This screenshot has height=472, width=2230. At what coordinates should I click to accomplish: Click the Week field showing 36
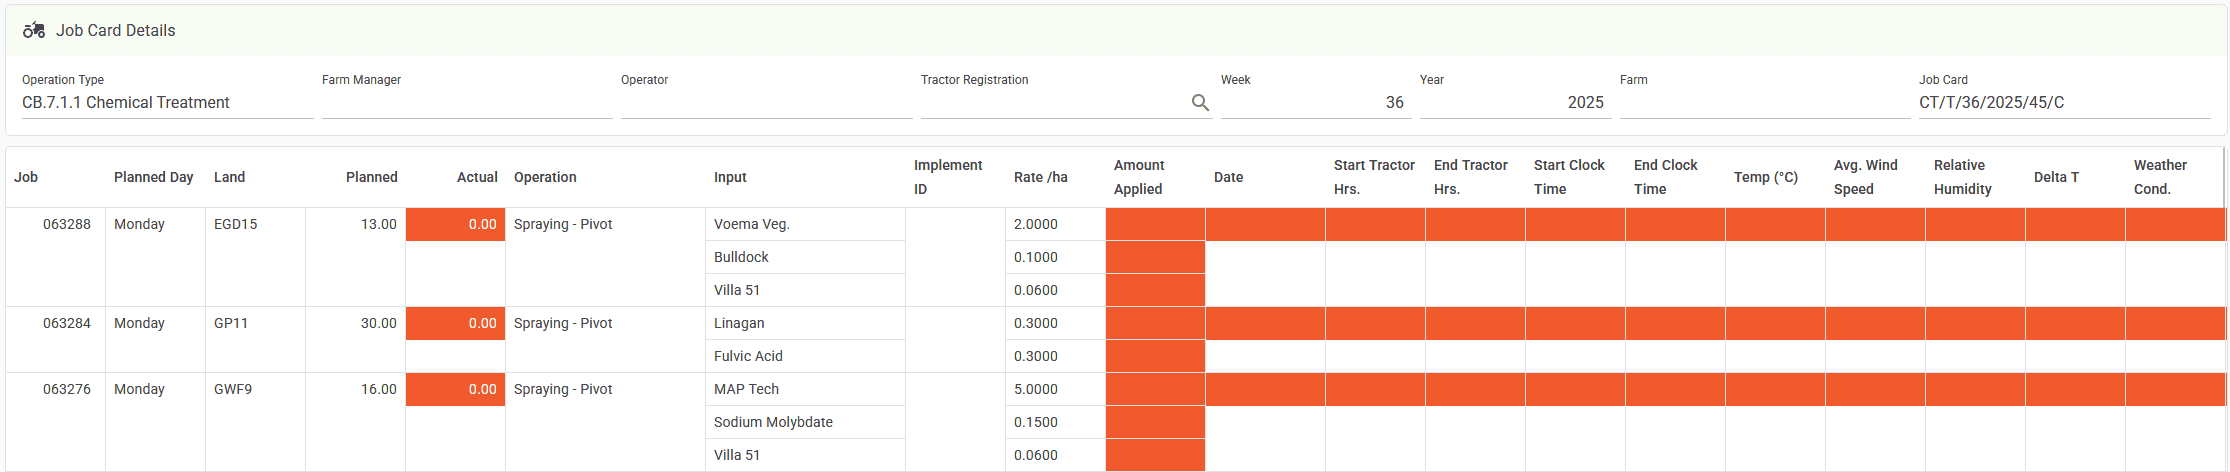(1315, 102)
